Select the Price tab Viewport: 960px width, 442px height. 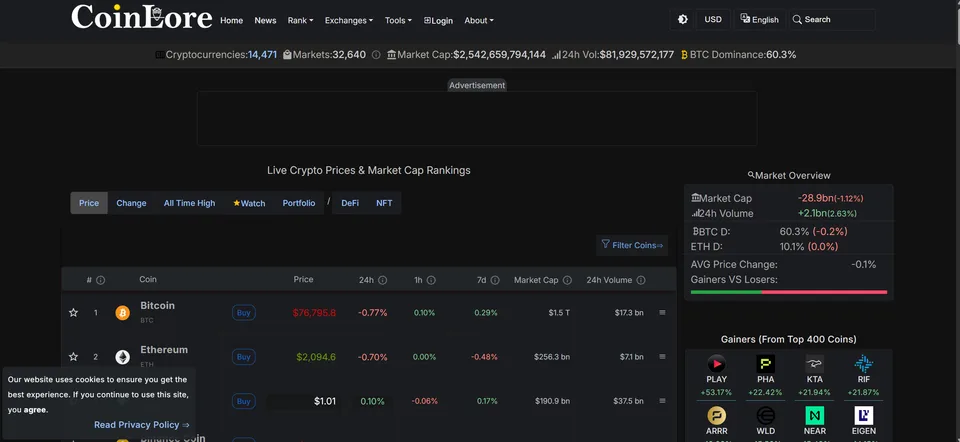[89, 203]
